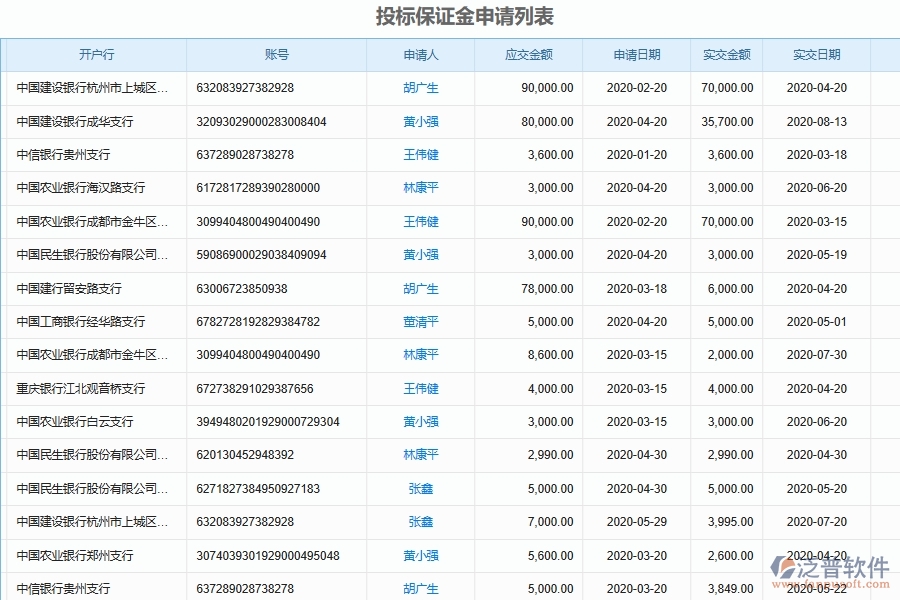This screenshot has height=600, width=900.
Task: Open applicant 胡广生 in the first row
Action: point(421,88)
